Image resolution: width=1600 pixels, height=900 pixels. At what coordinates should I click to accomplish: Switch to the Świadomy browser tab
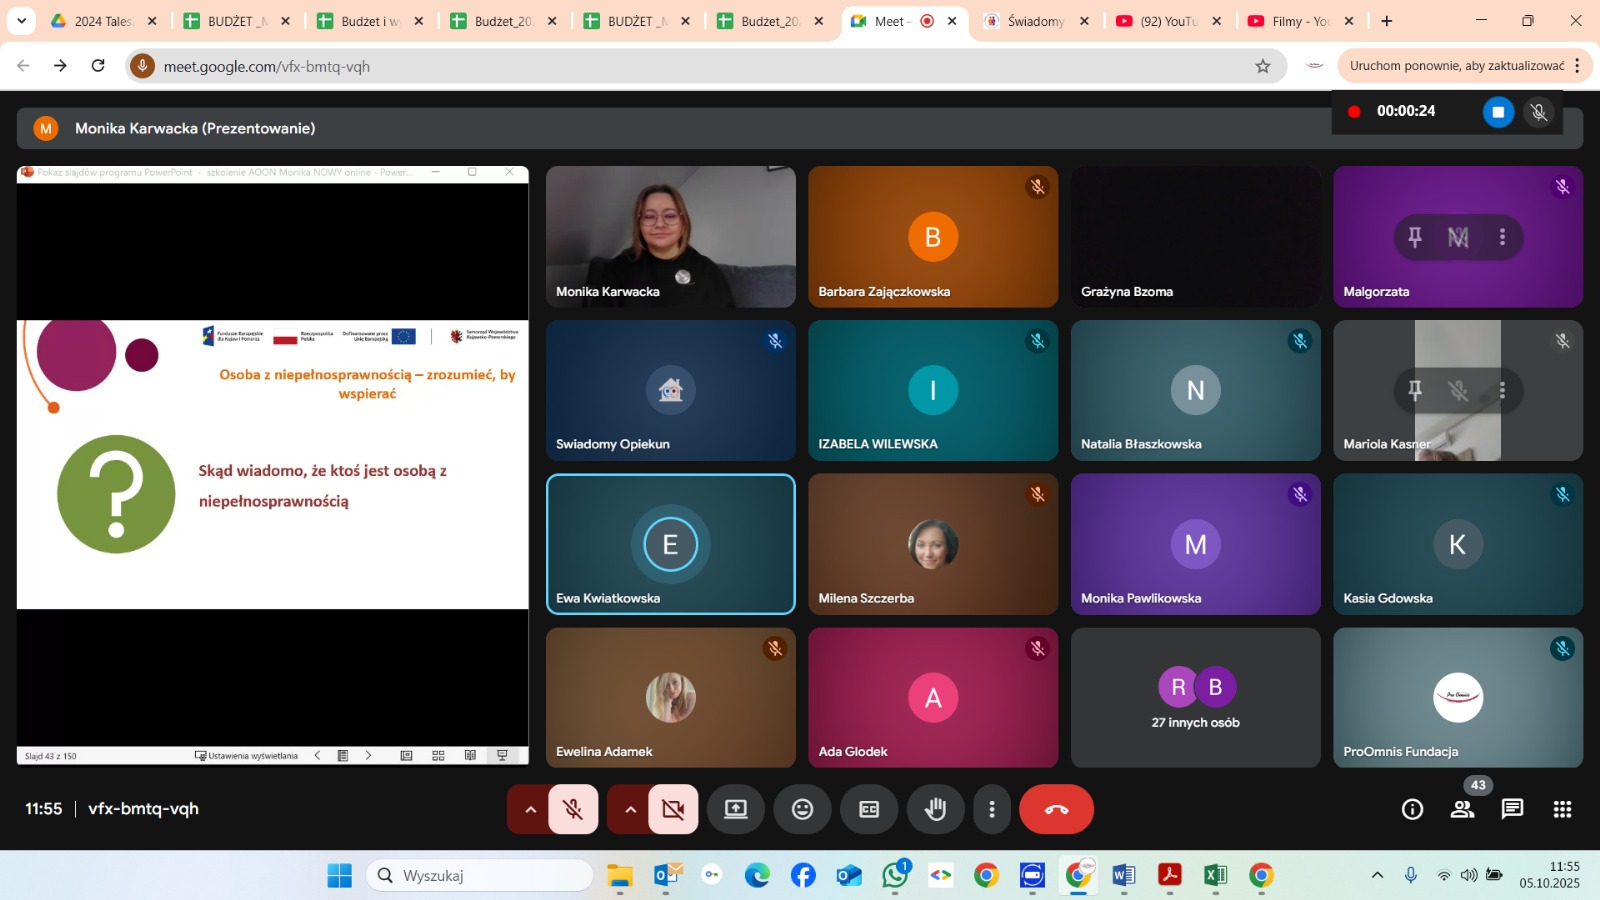[x=1034, y=21]
